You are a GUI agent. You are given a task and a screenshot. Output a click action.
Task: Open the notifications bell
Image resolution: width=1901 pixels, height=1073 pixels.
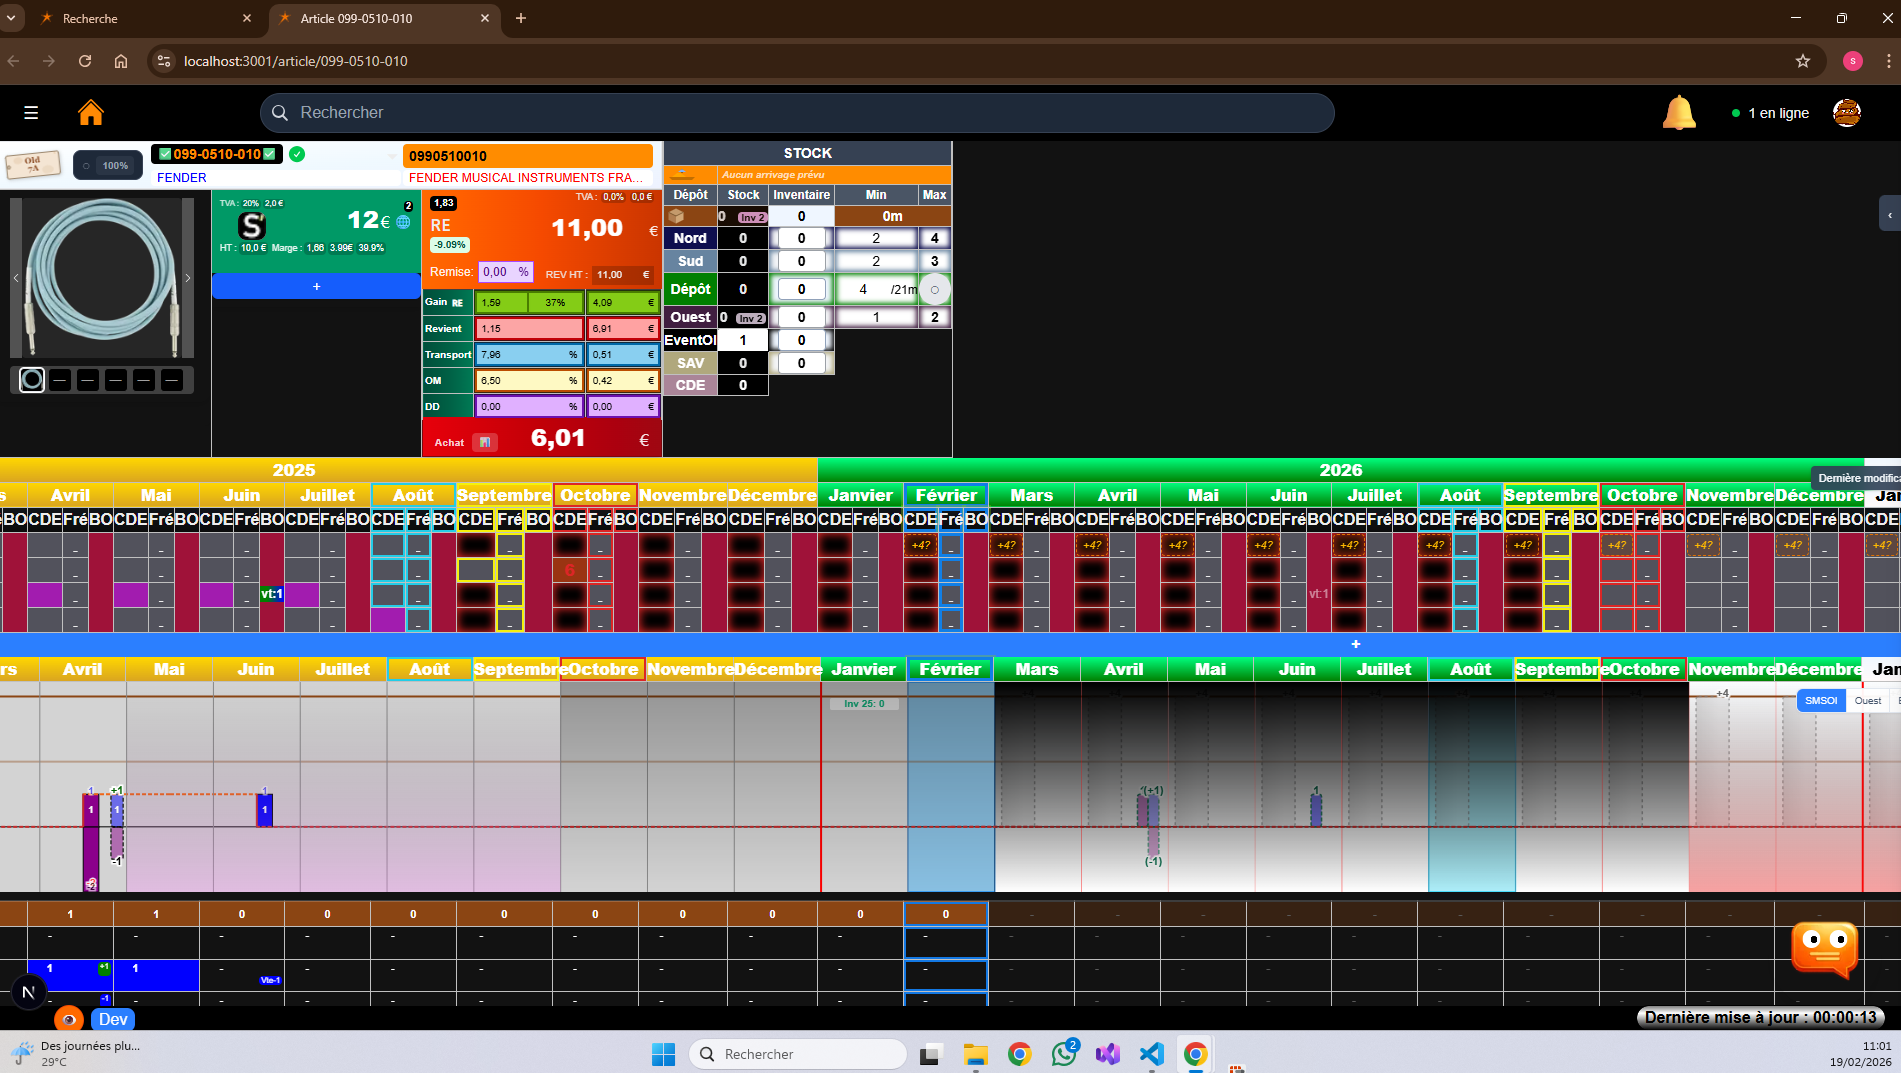point(1679,112)
